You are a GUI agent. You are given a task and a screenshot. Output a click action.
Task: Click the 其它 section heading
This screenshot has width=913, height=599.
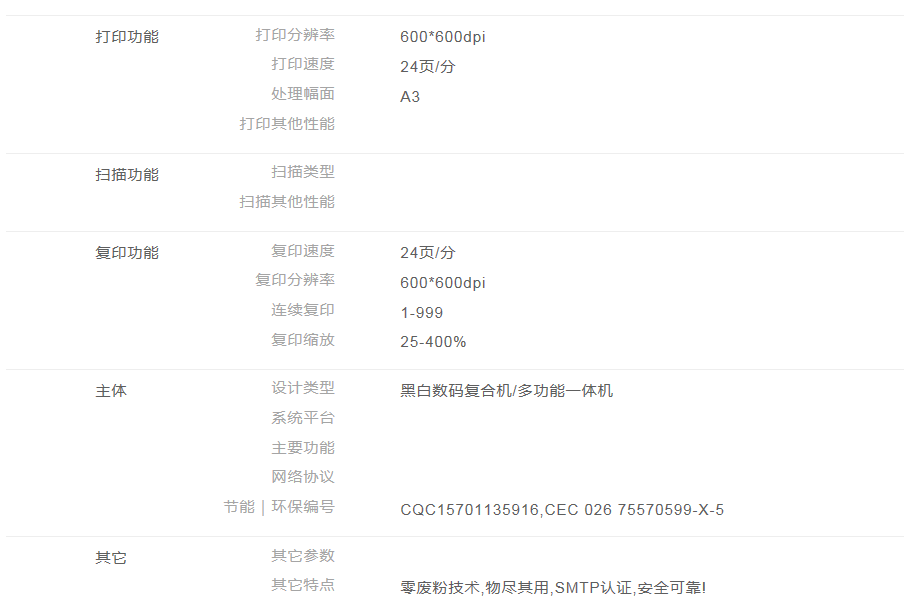pos(111,558)
